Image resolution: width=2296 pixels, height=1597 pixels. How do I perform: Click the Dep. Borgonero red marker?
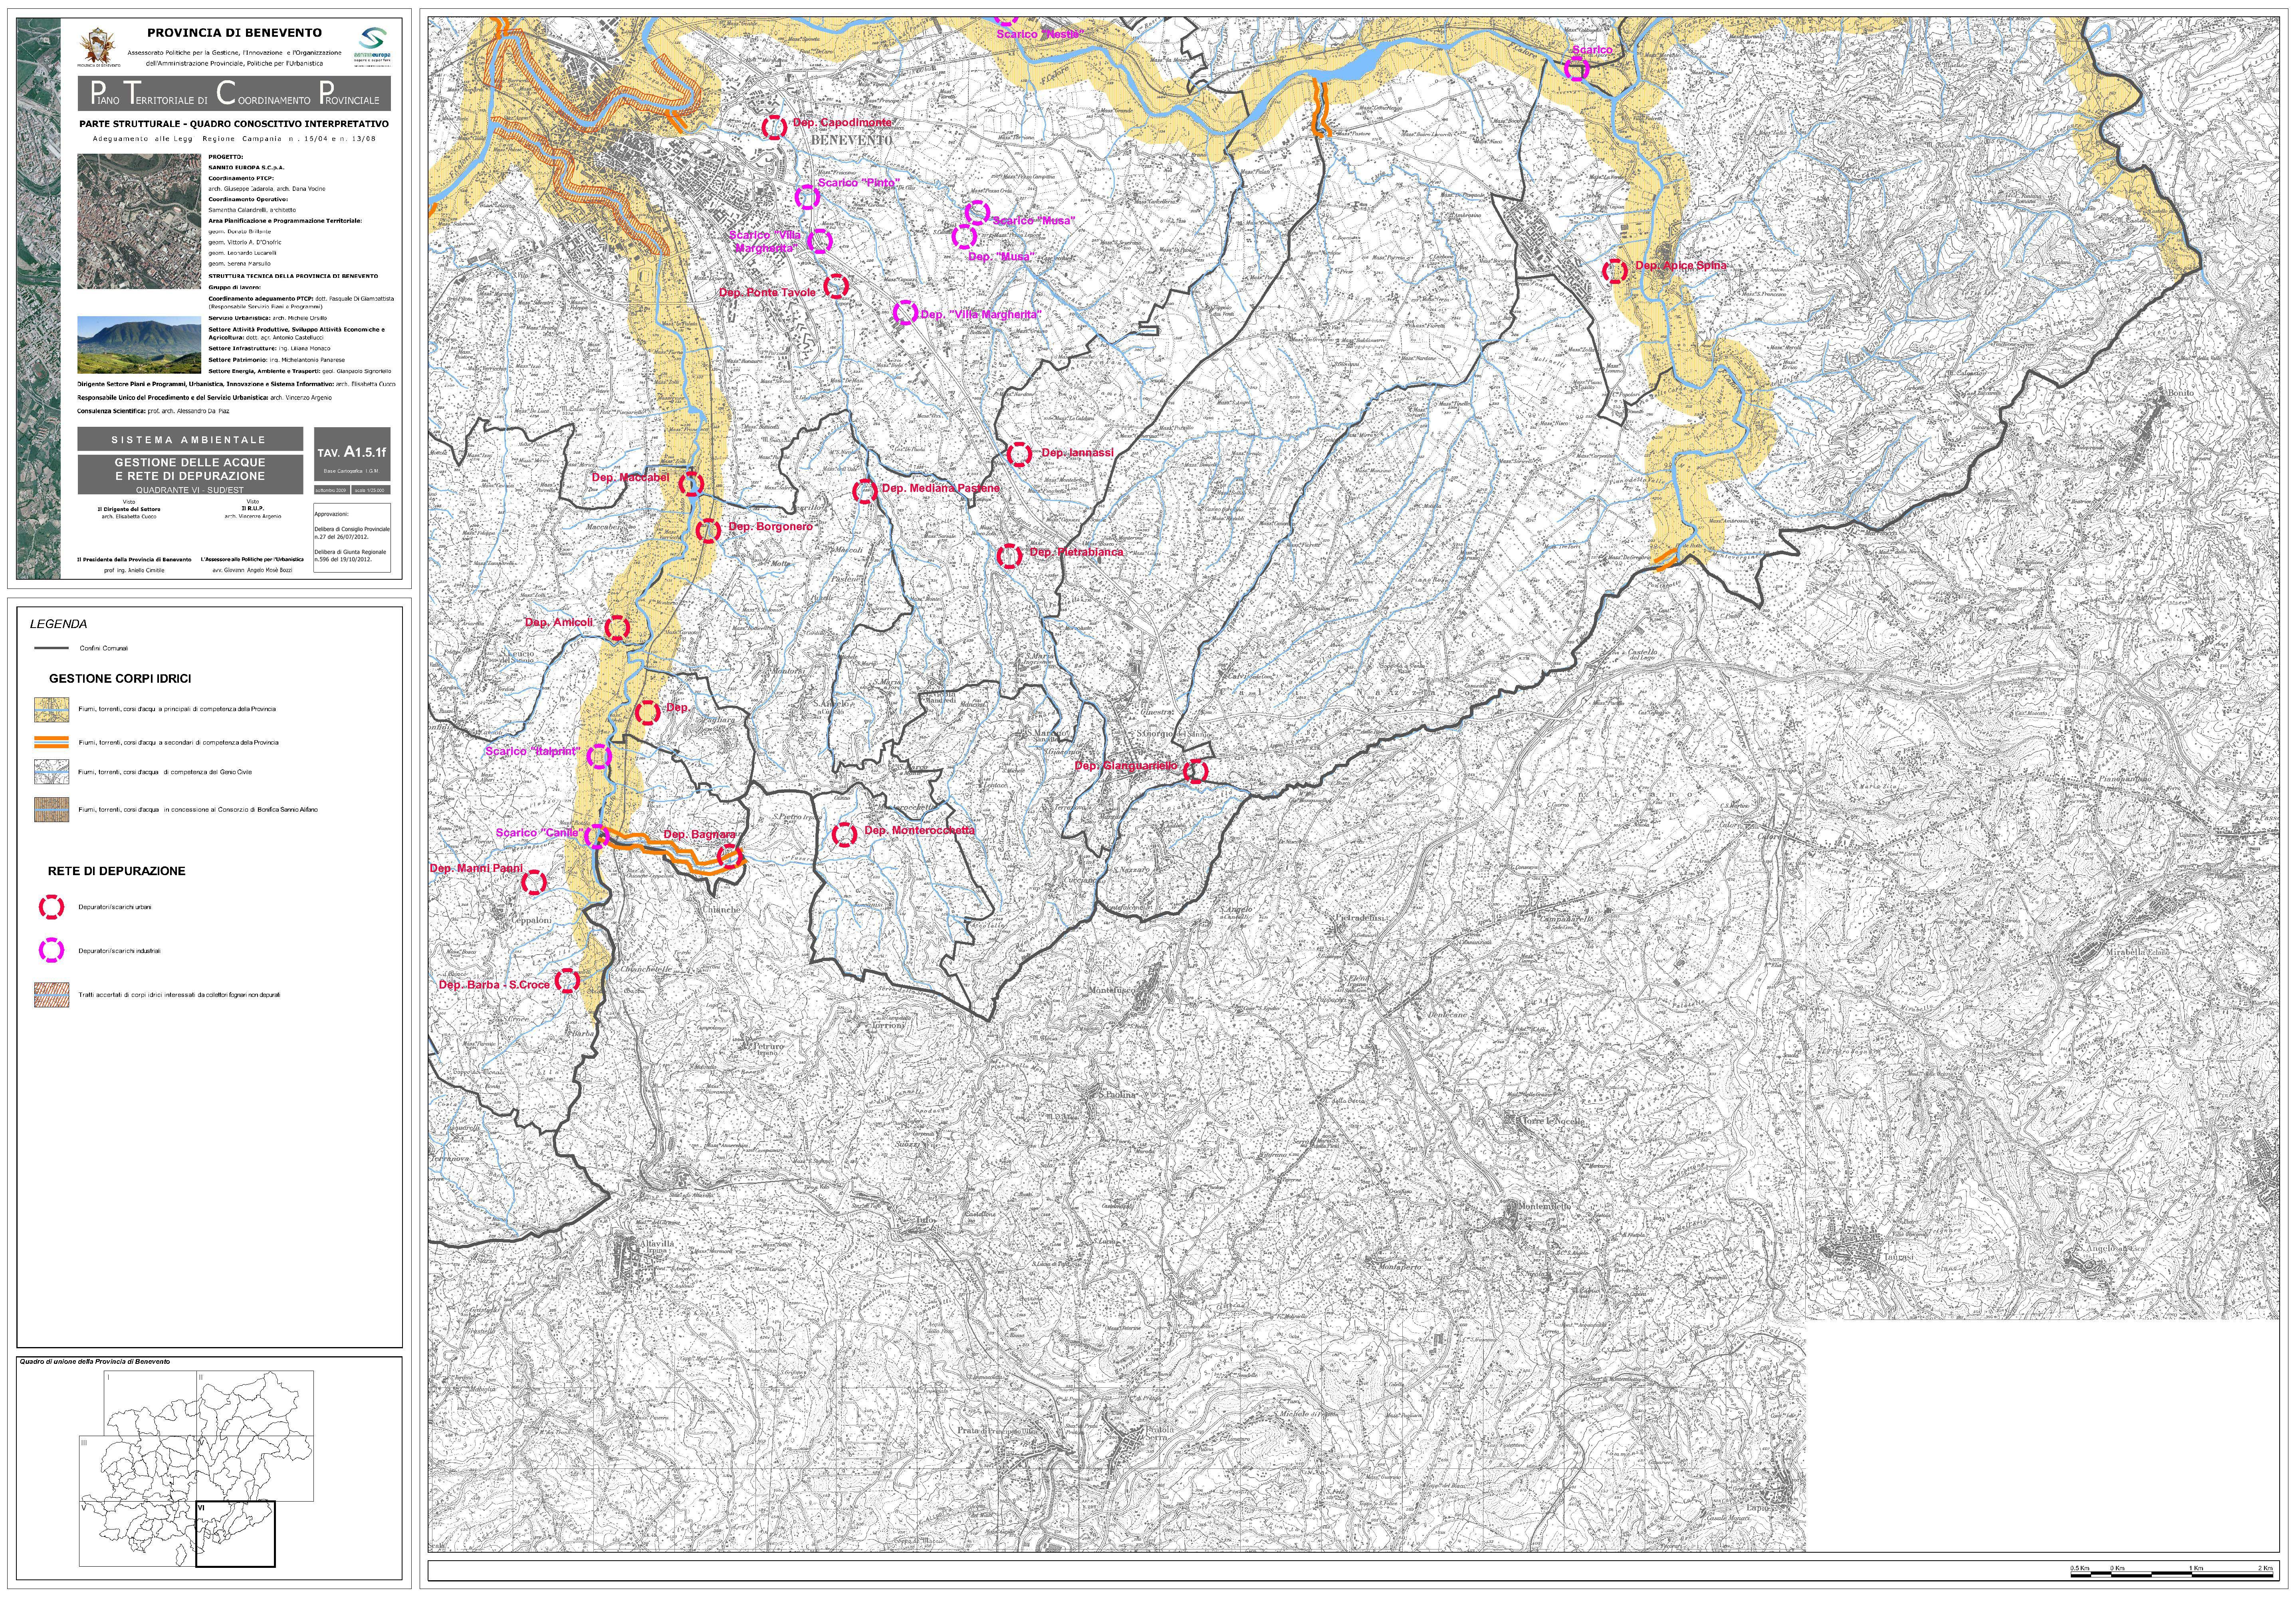708,531
